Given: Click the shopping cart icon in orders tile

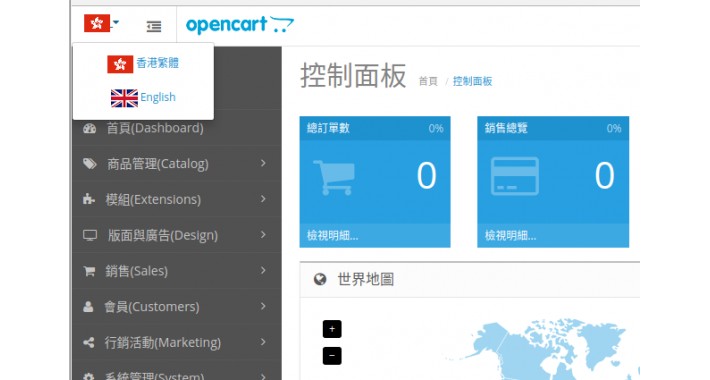Looking at the screenshot, I should point(334,177).
